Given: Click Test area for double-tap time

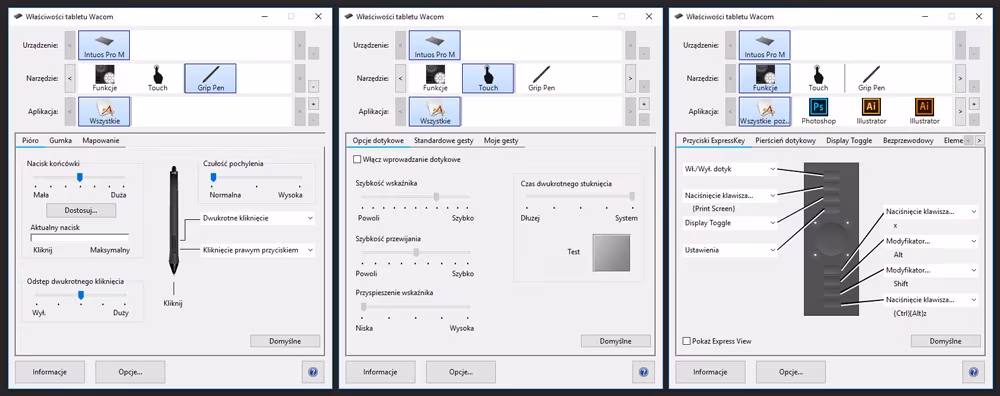Looking at the screenshot, I should tap(611, 253).
